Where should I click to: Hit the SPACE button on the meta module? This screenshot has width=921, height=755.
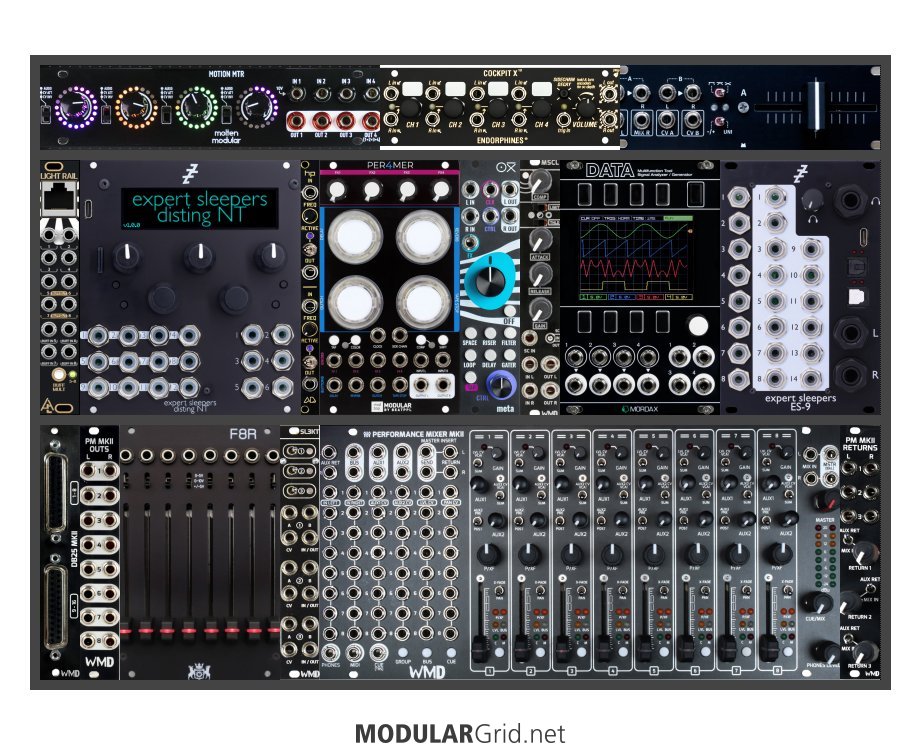click(470, 333)
